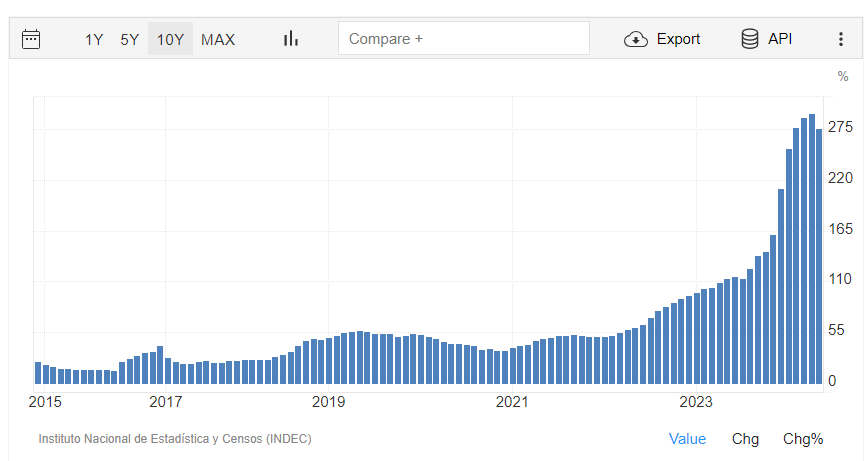Toggle chart to Chg view
The image size is (867, 461).
pyautogui.click(x=745, y=439)
